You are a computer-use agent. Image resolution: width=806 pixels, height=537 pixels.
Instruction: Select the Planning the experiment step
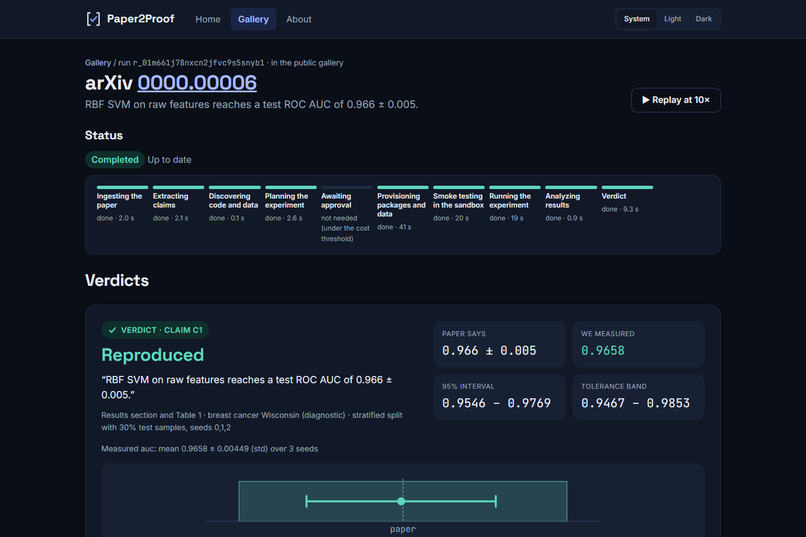tap(290, 204)
